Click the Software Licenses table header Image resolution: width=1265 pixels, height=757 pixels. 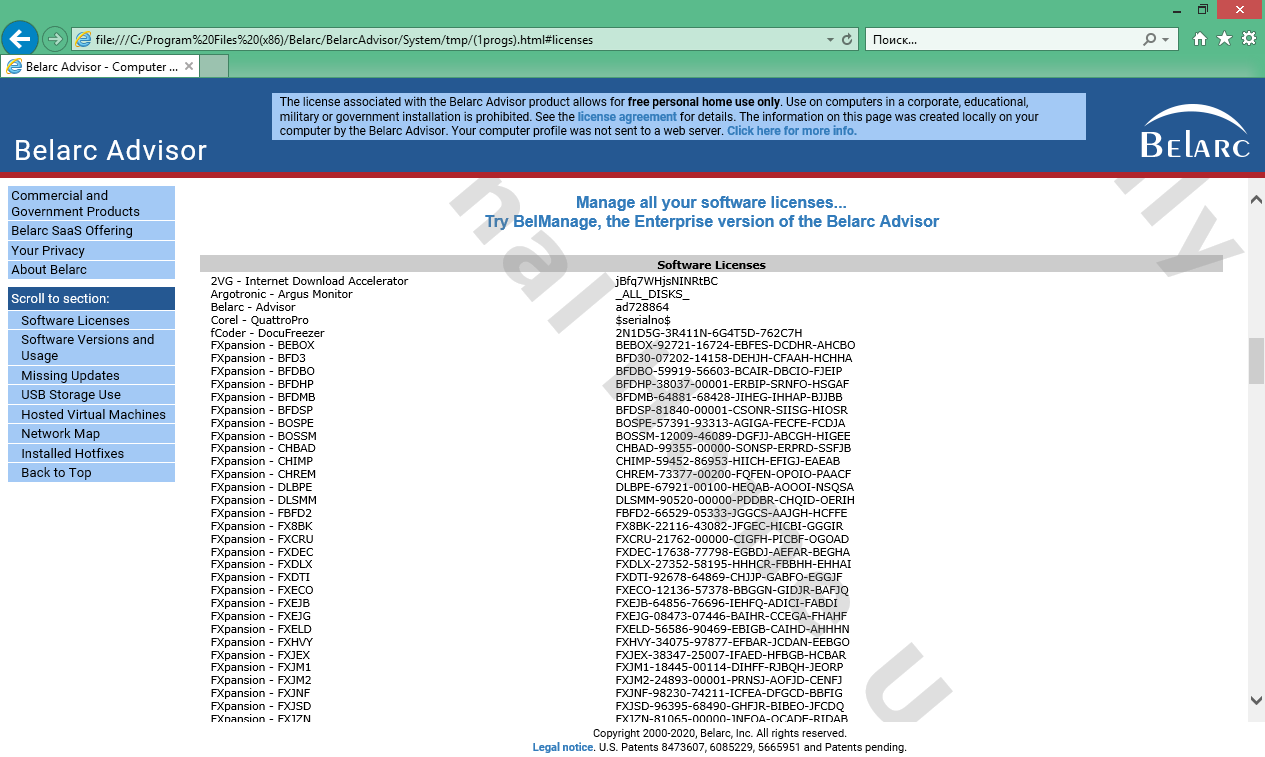click(711, 265)
